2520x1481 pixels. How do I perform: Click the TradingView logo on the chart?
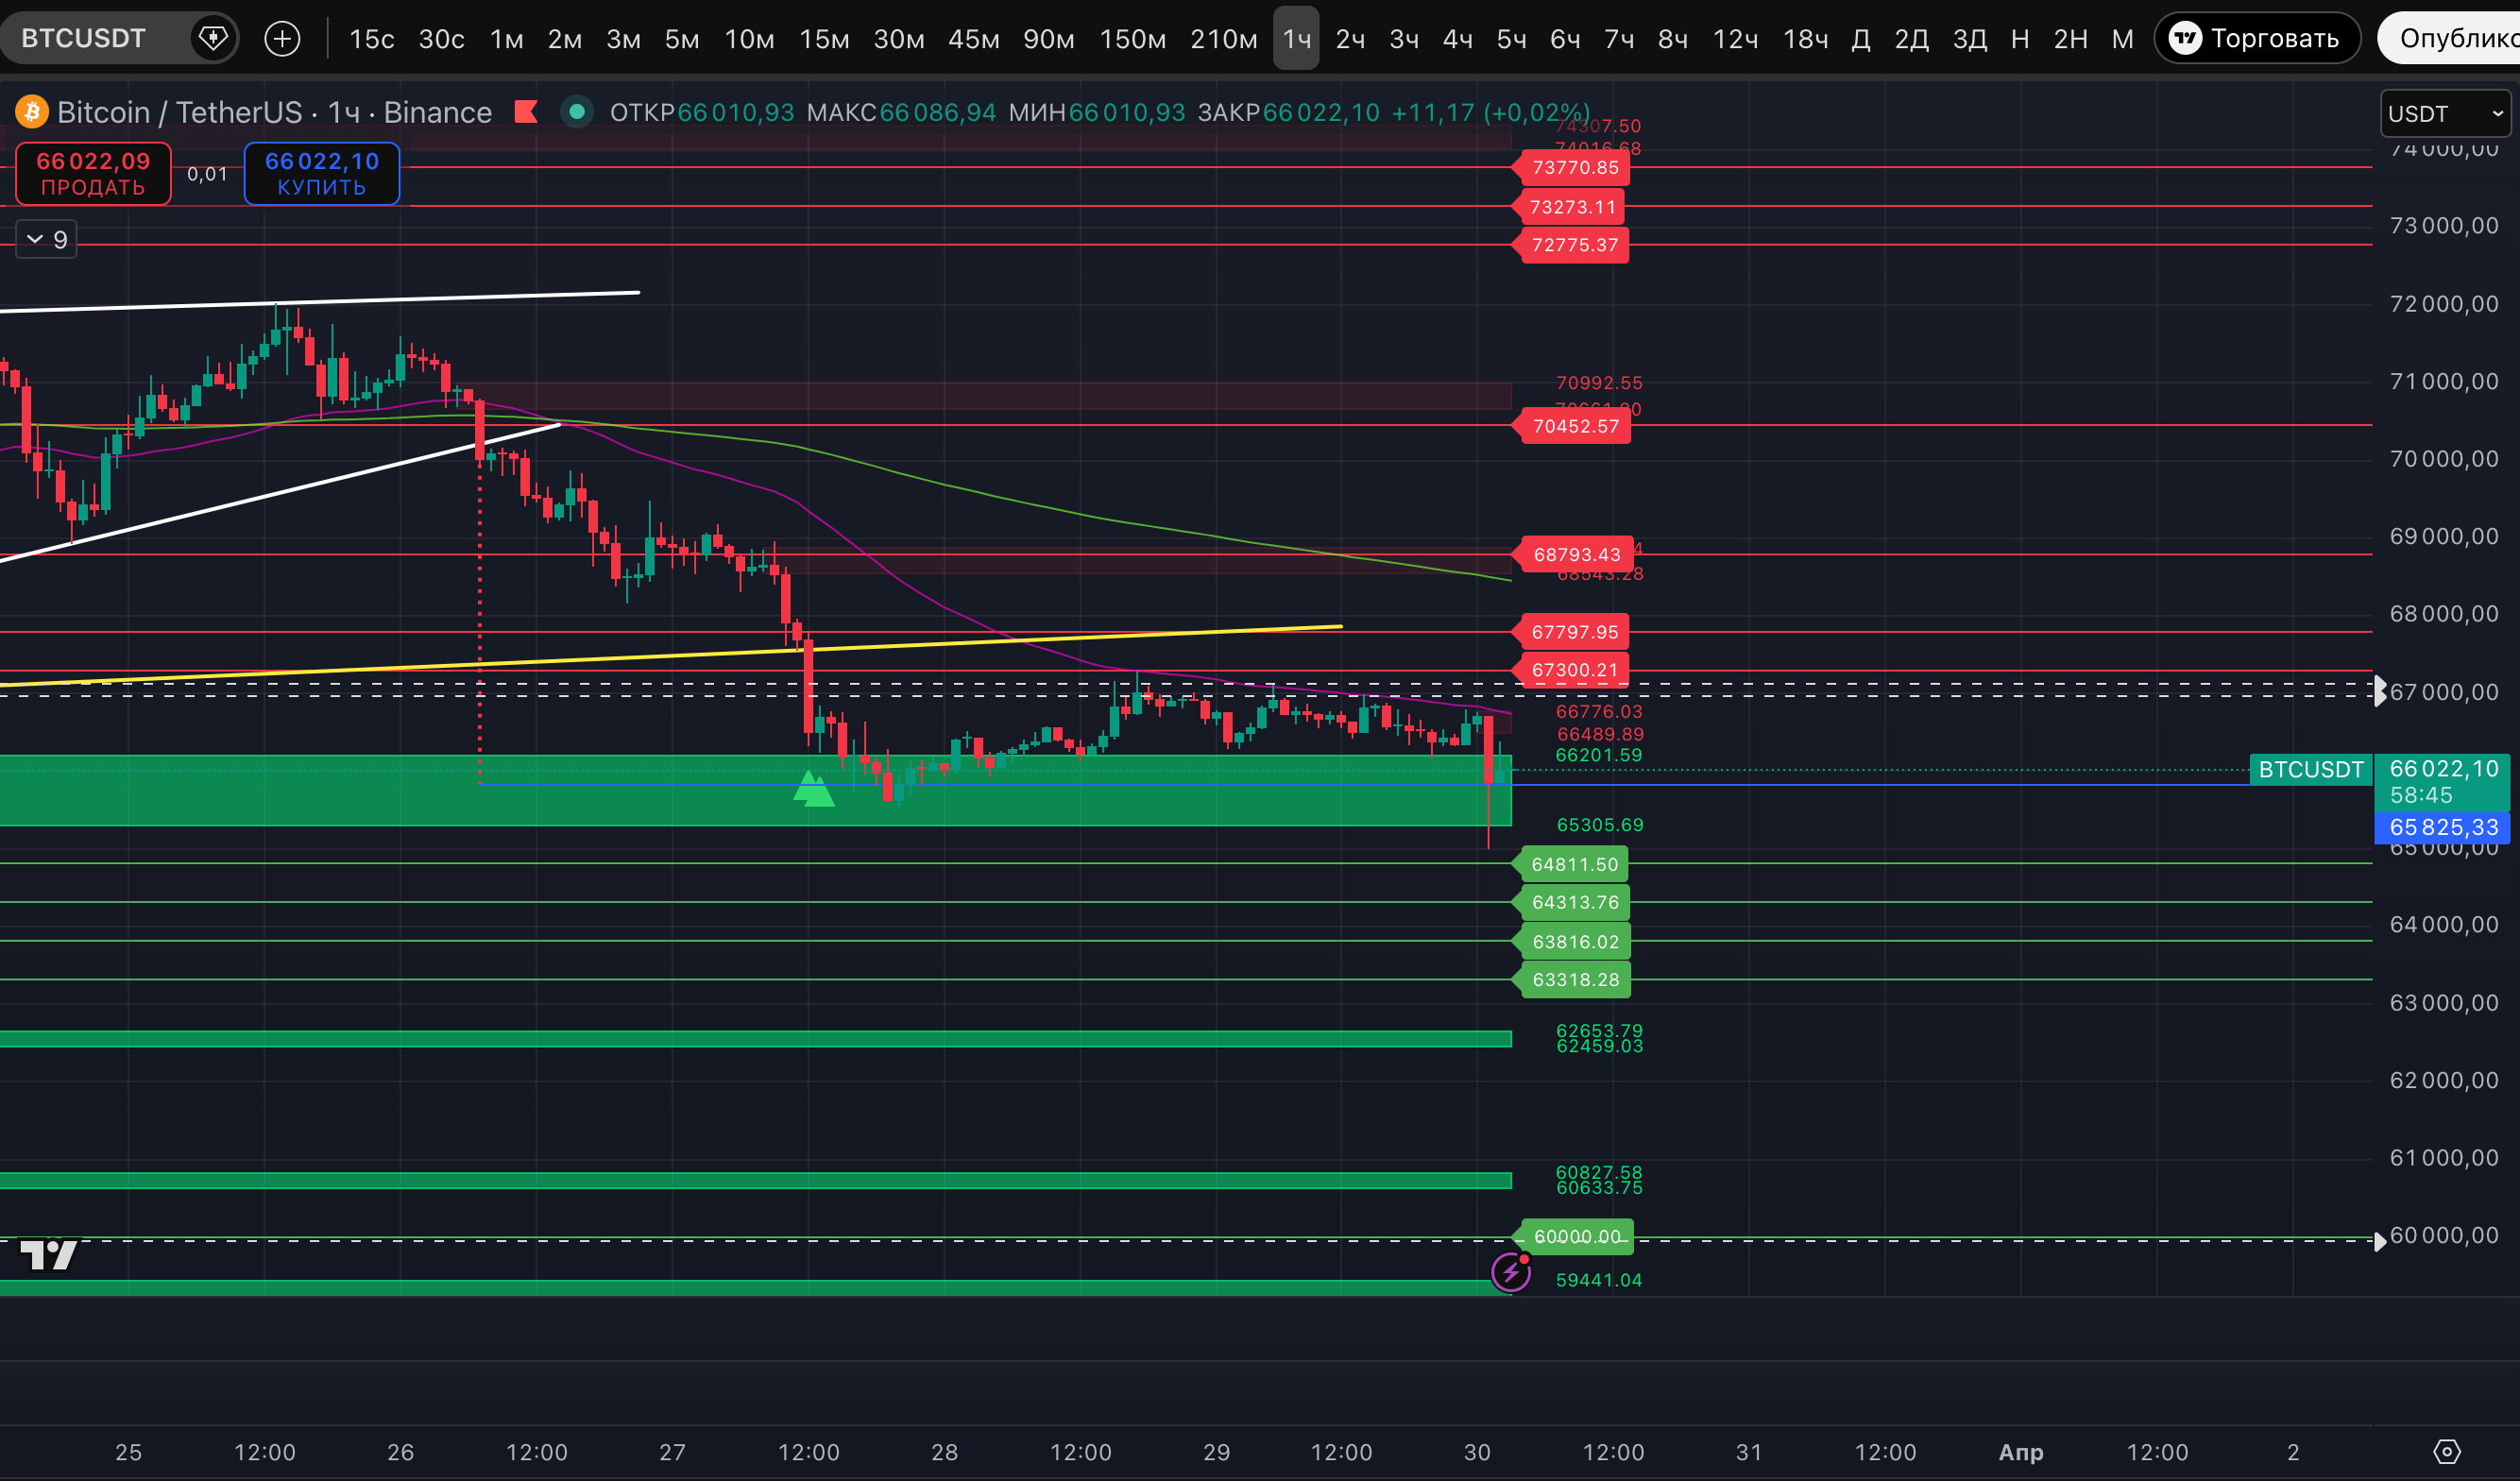point(48,1254)
